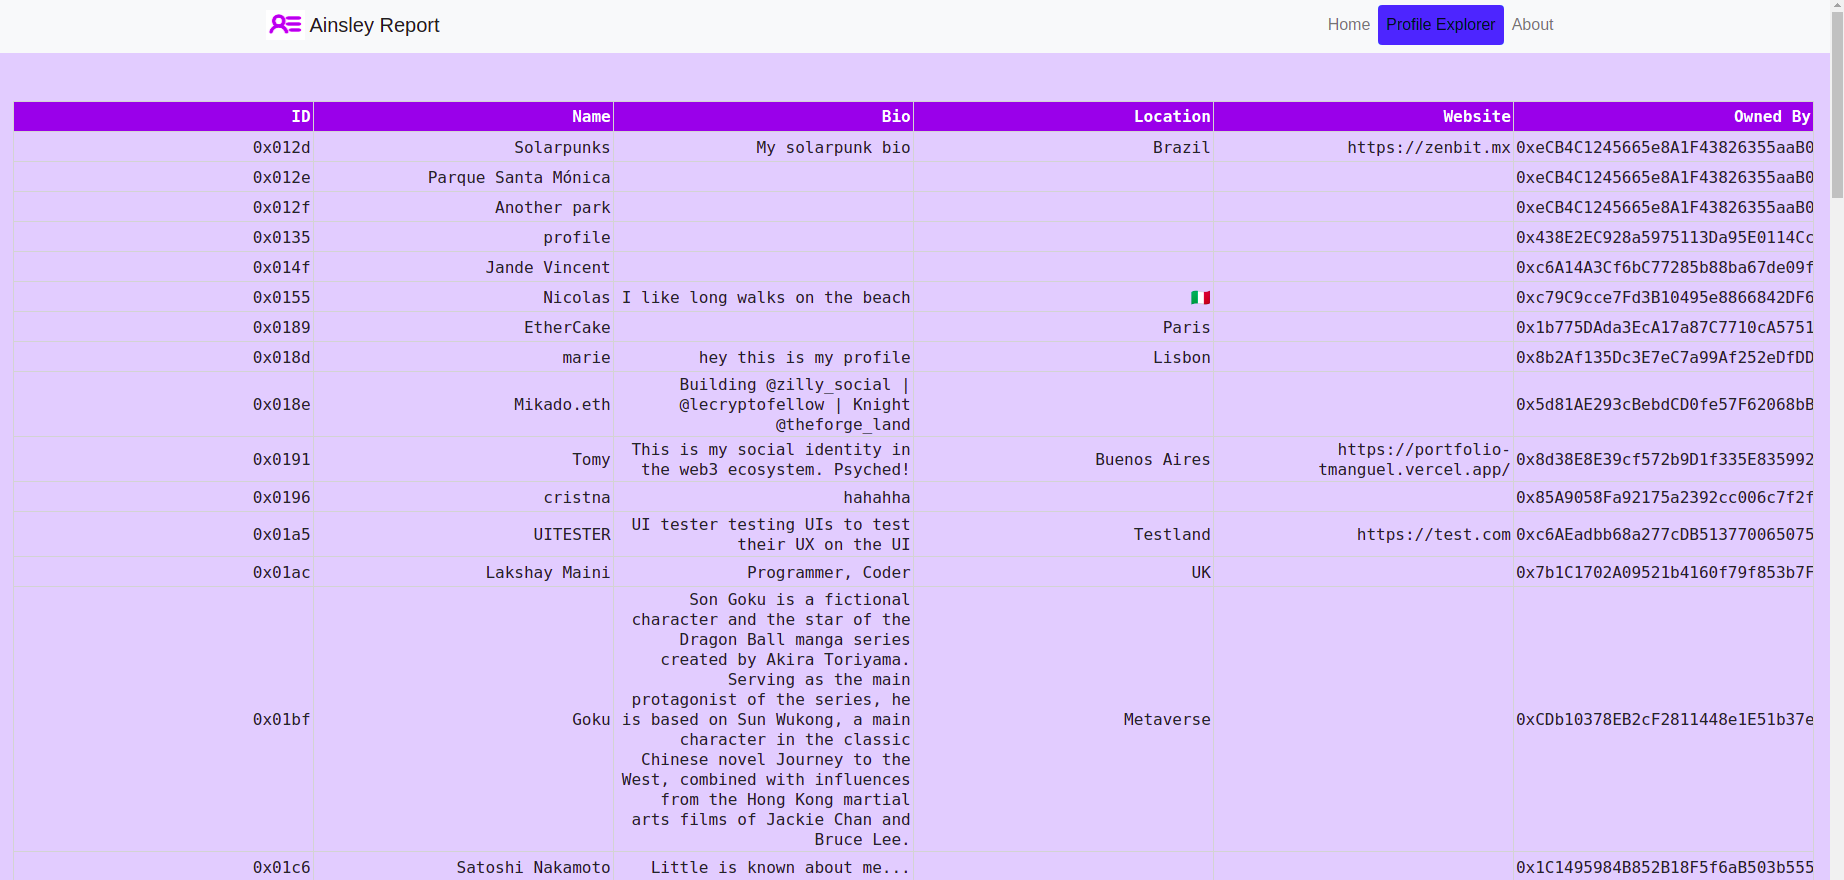1844x880 pixels.
Task: Open the About page link
Action: click(1532, 25)
